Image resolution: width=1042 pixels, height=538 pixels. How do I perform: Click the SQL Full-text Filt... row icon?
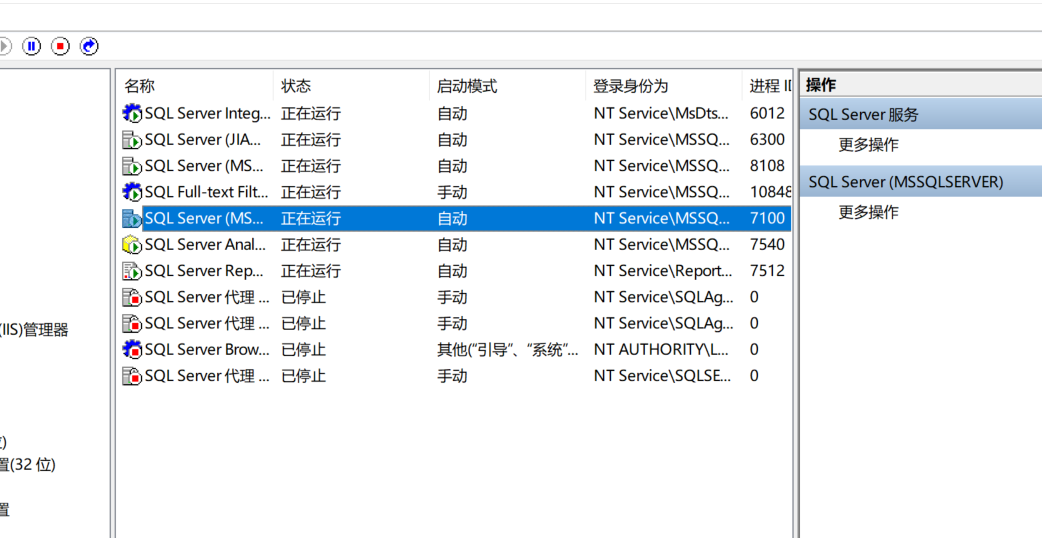(132, 193)
